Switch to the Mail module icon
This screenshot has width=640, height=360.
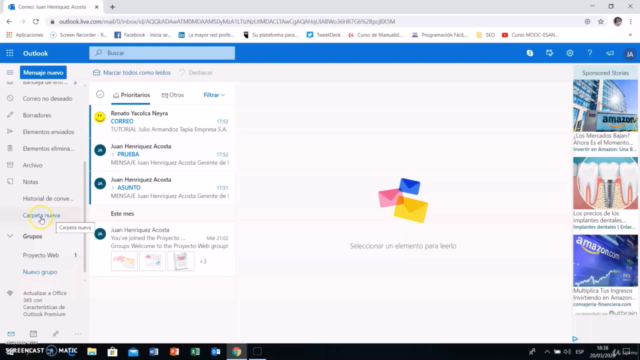tap(11, 334)
